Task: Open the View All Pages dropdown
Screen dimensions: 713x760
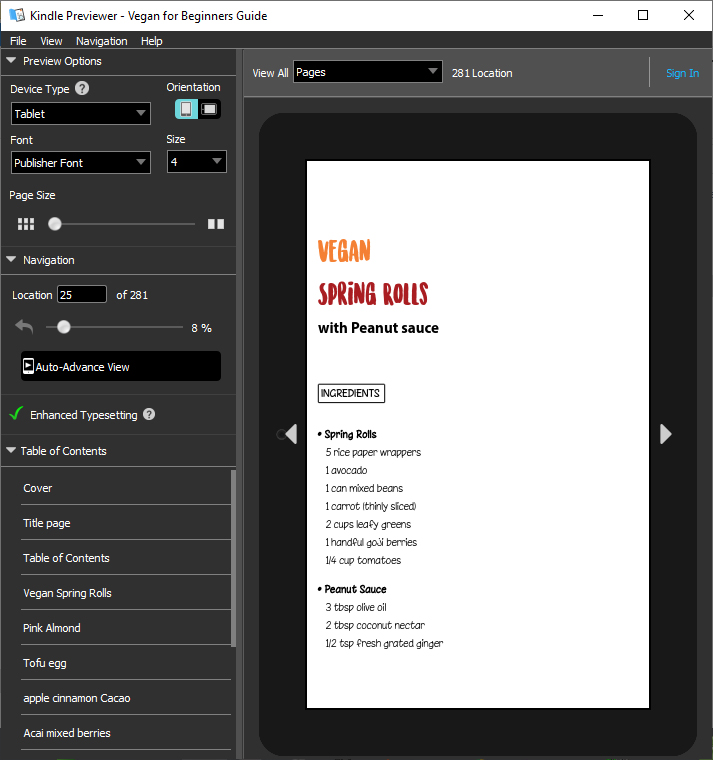Action: 367,72
